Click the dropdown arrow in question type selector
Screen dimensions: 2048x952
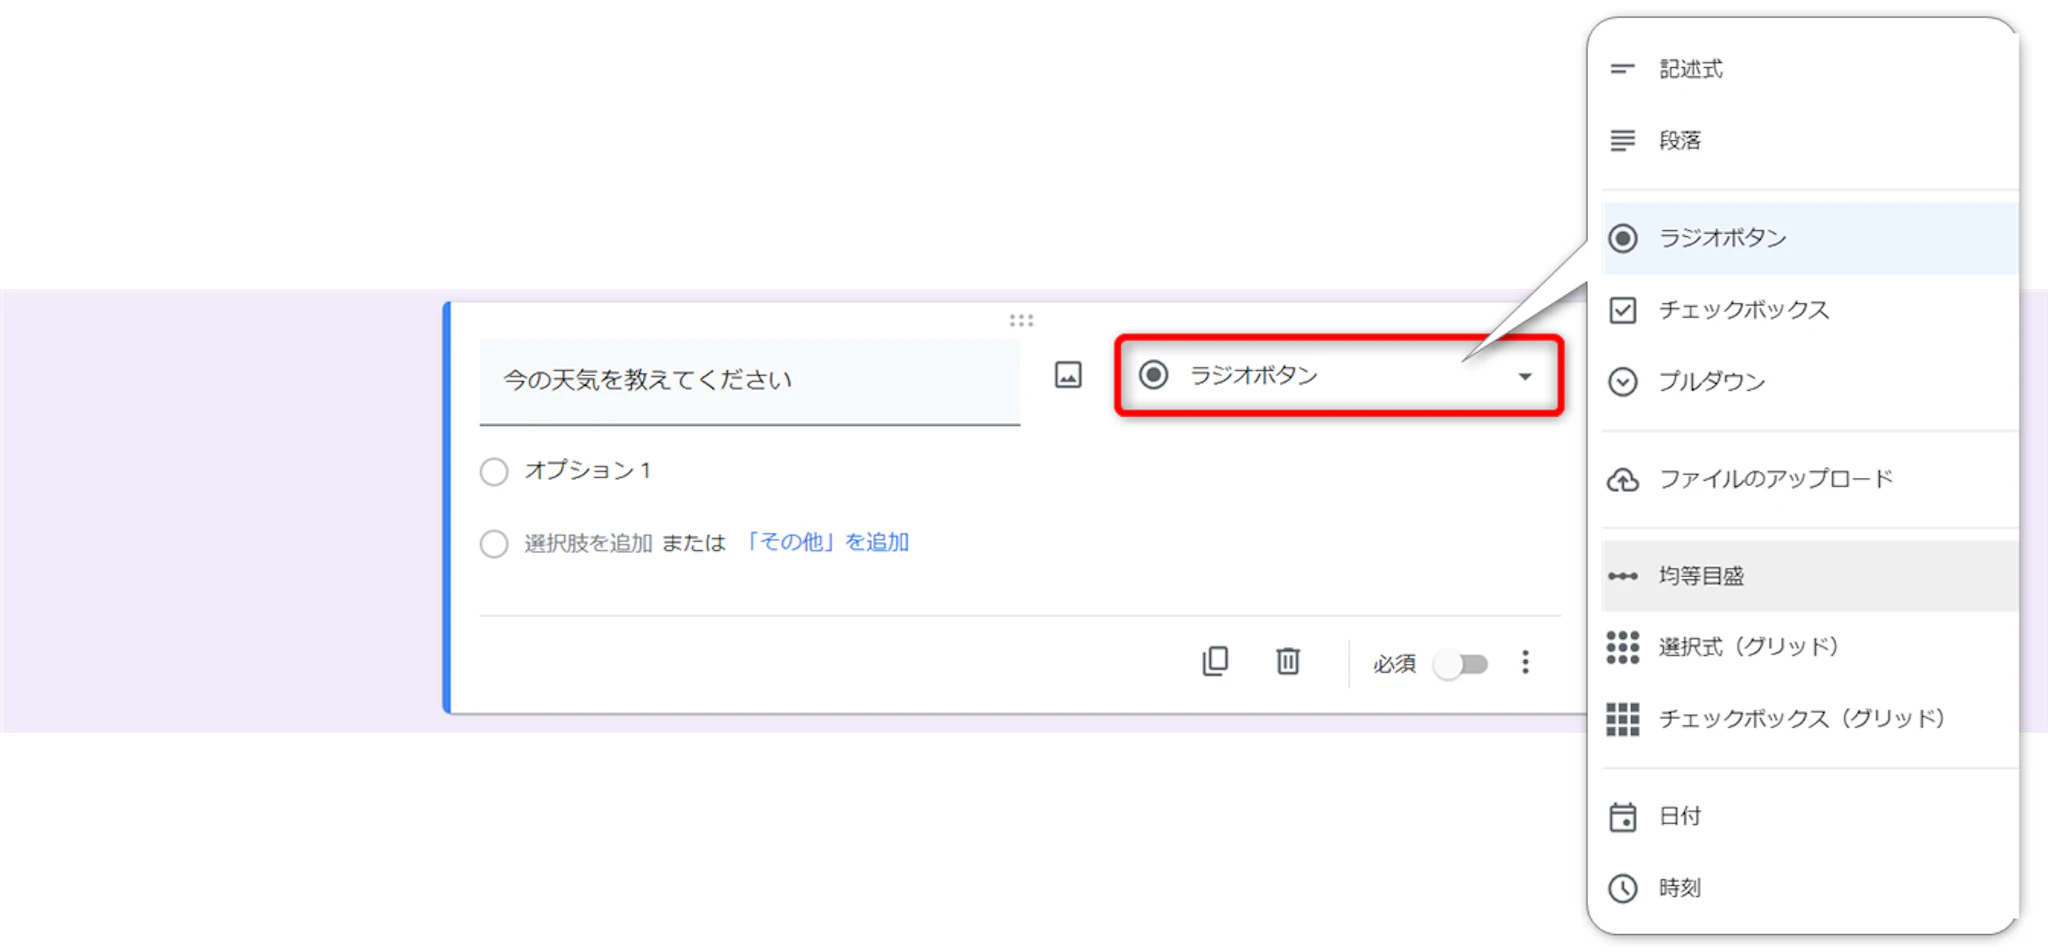click(1525, 377)
